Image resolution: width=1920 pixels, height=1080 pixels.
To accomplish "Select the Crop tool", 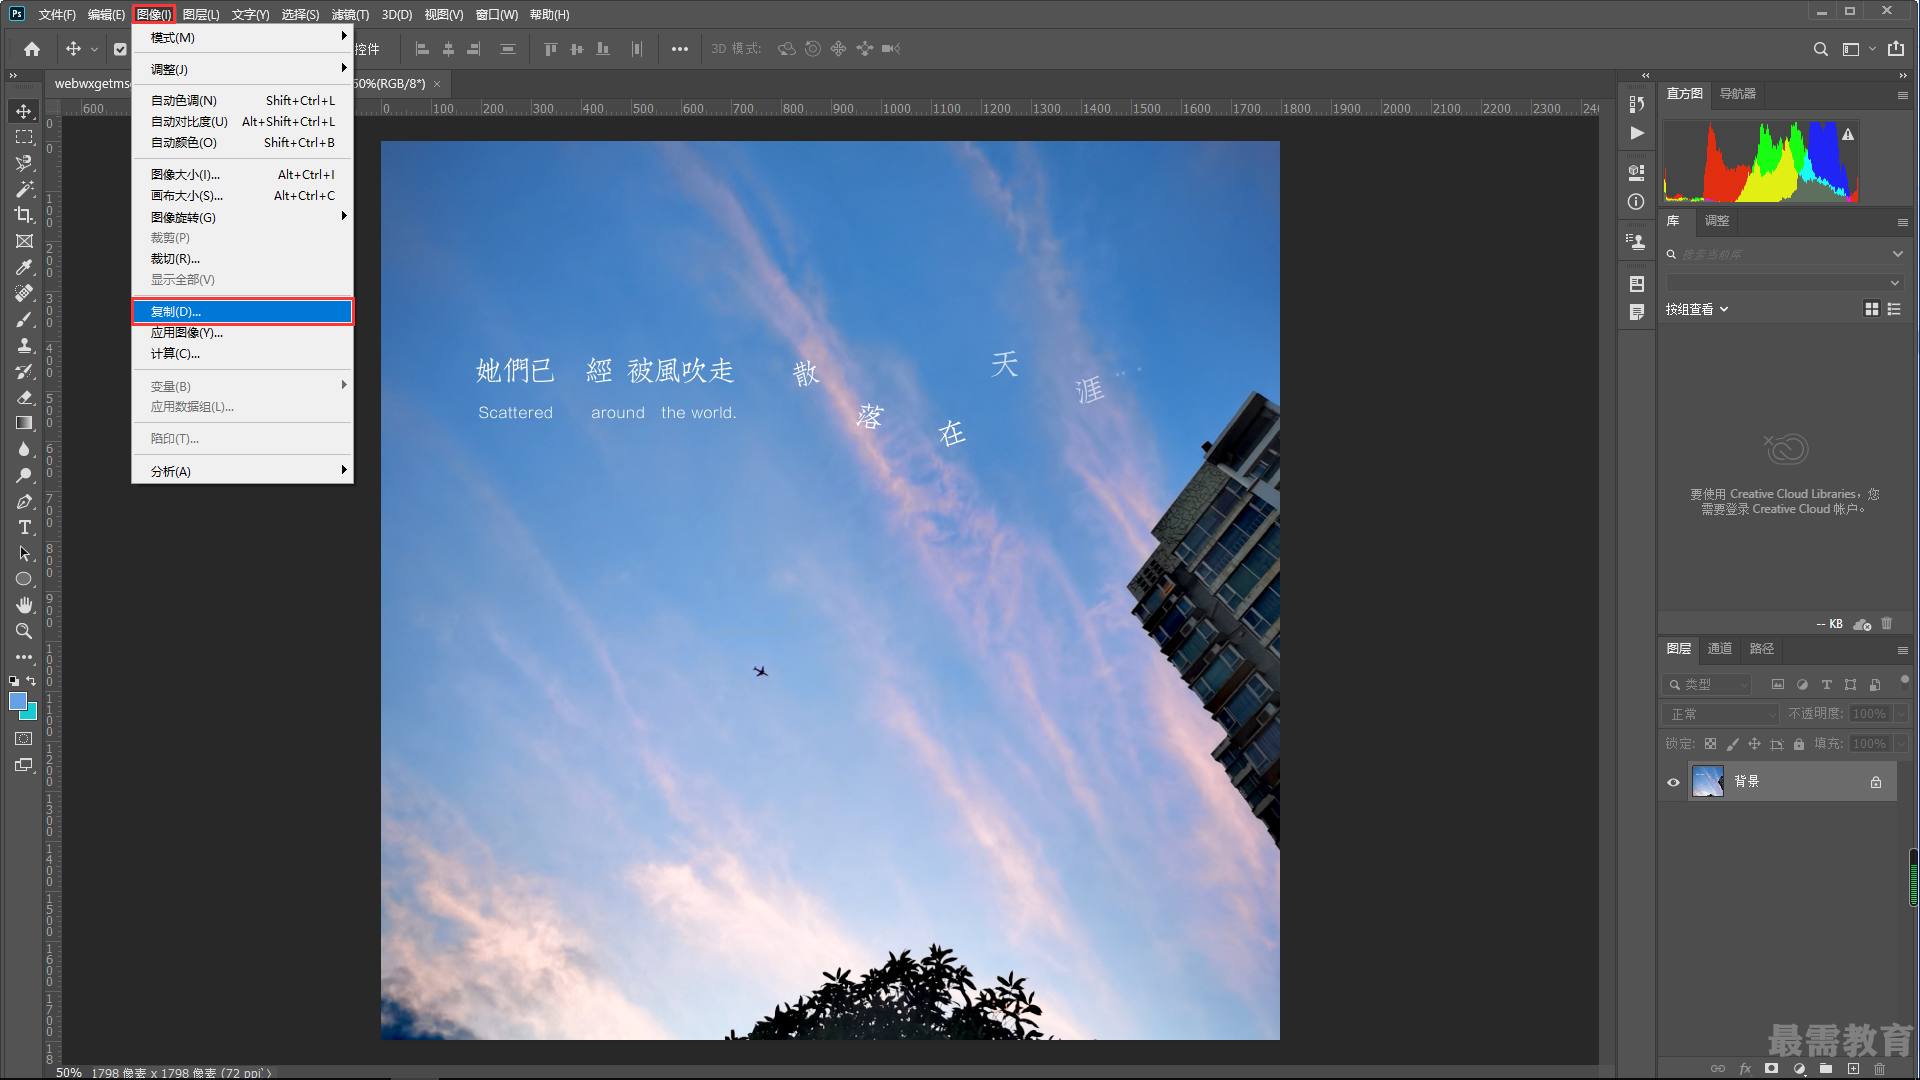I will 24,215.
